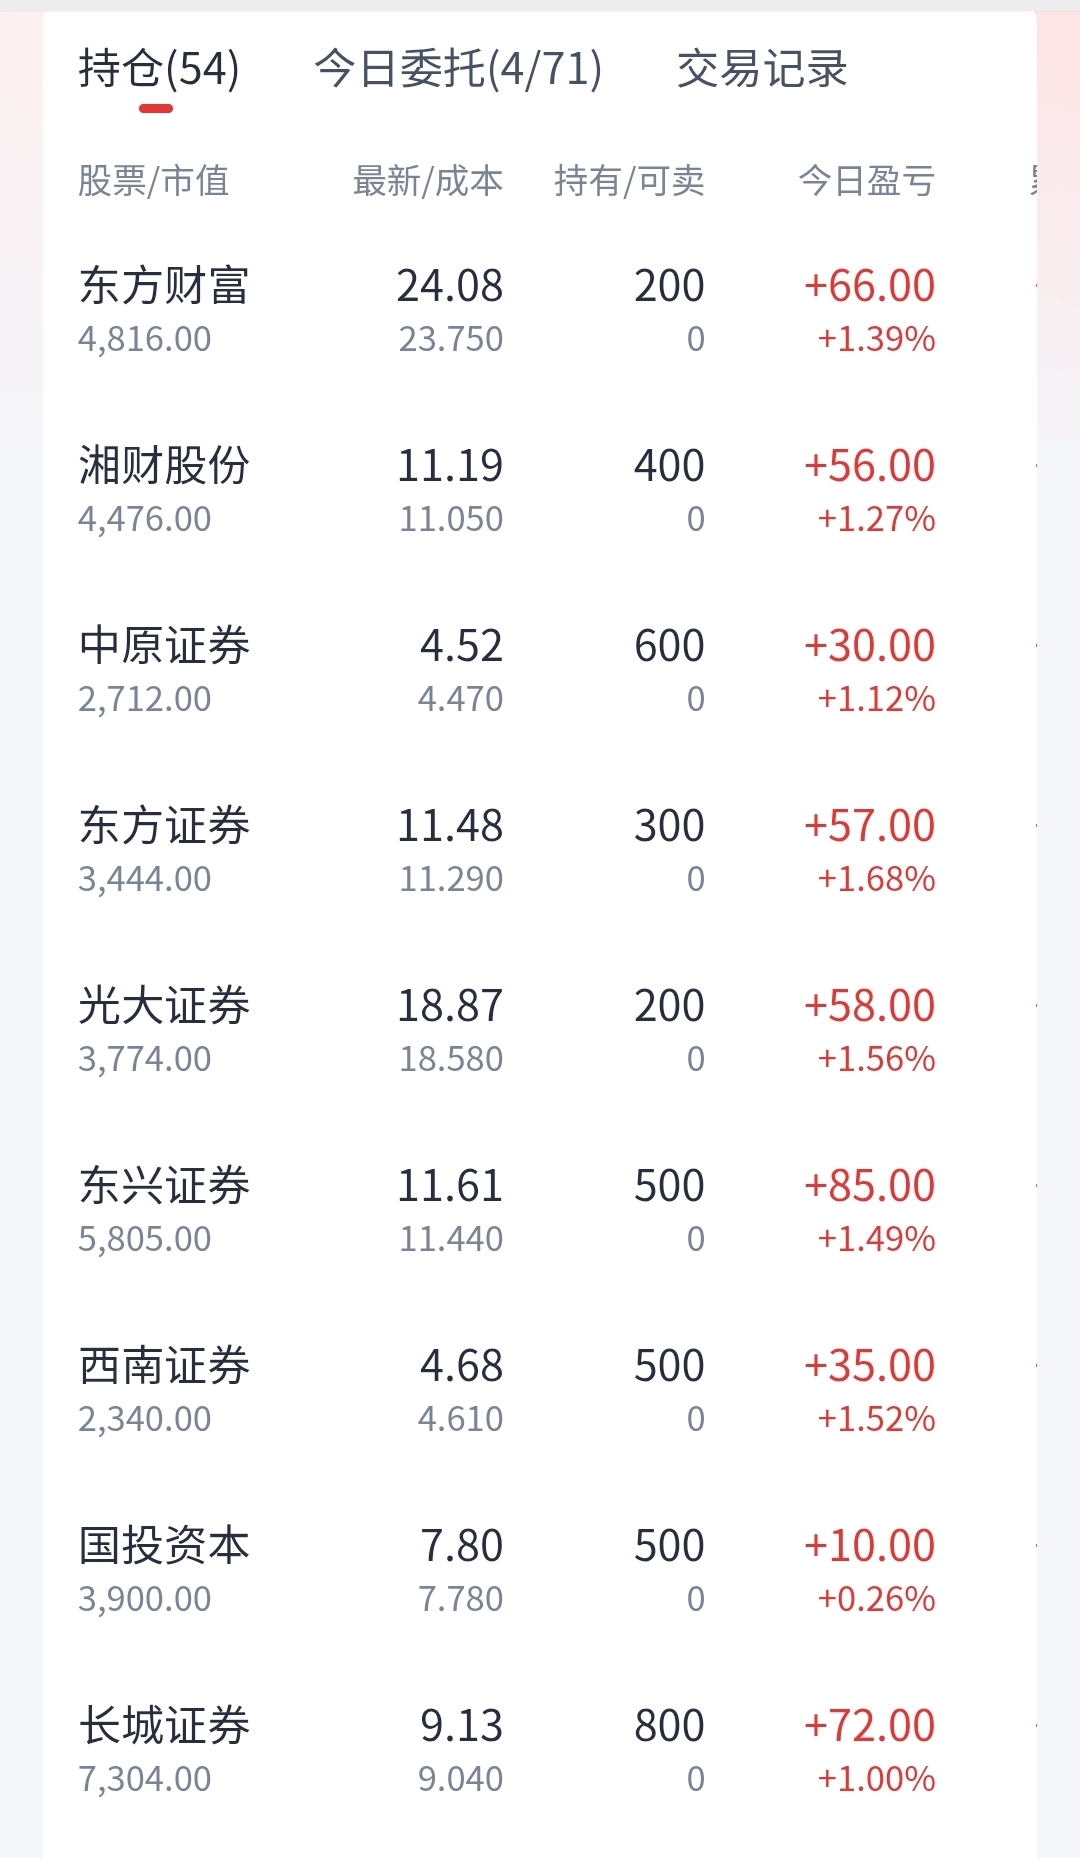1080x1865 pixels.
Task: Select the 东方财富 holding row
Action: [x=540, y=311]
